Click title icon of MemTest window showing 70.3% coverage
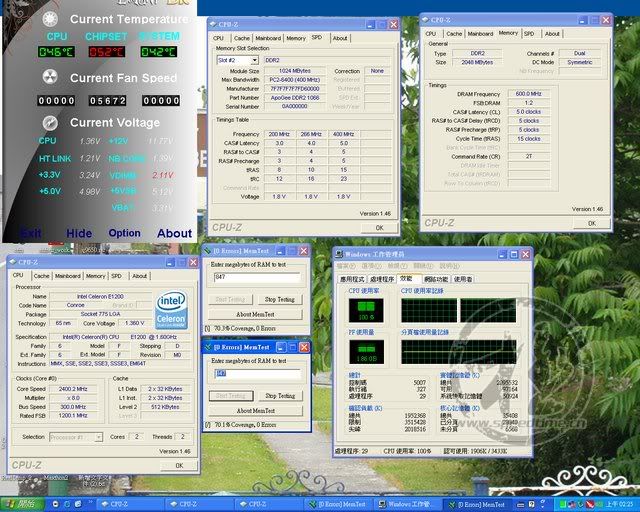640x512 pixels. click(x=208, y=251)
